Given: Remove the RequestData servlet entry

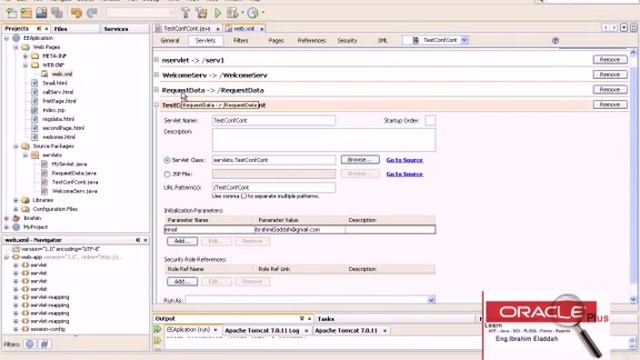Looking at the screenshot, I should point(610,89).
